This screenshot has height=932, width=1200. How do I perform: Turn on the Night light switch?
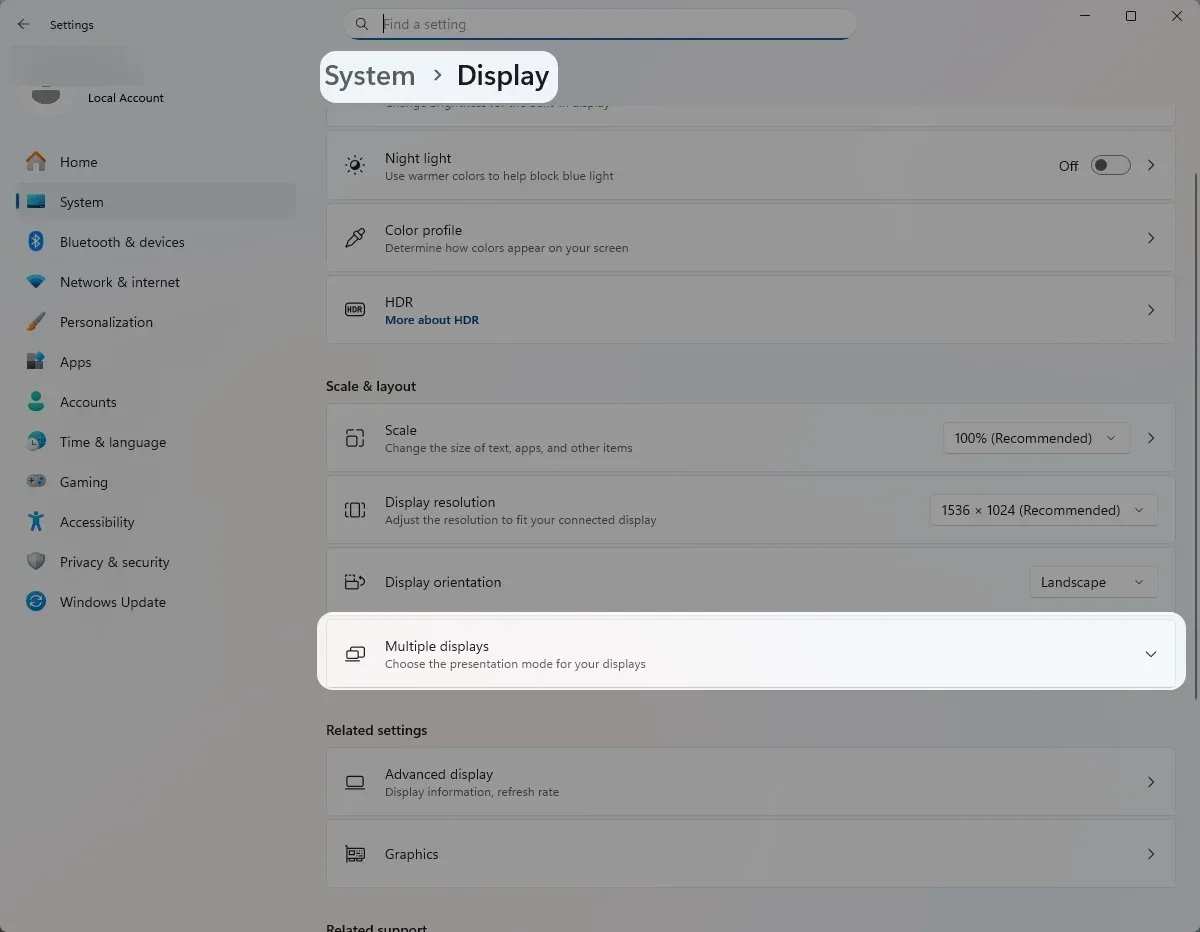pyautogui.click(x=1110, y=165)
